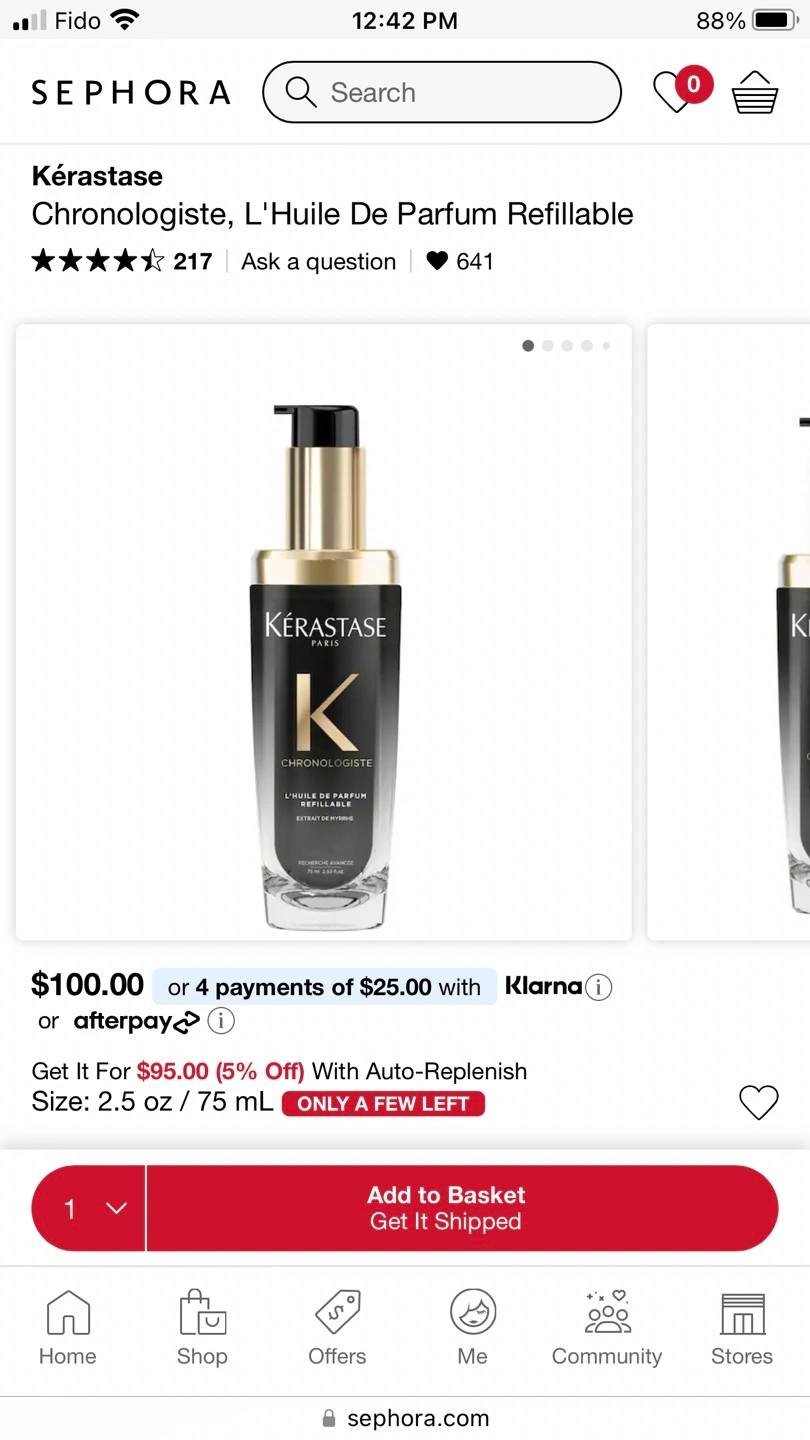Open the Offers tab
This screenshot has width=810, height=1440.
pyautogui.click(x=337, y=1326)
